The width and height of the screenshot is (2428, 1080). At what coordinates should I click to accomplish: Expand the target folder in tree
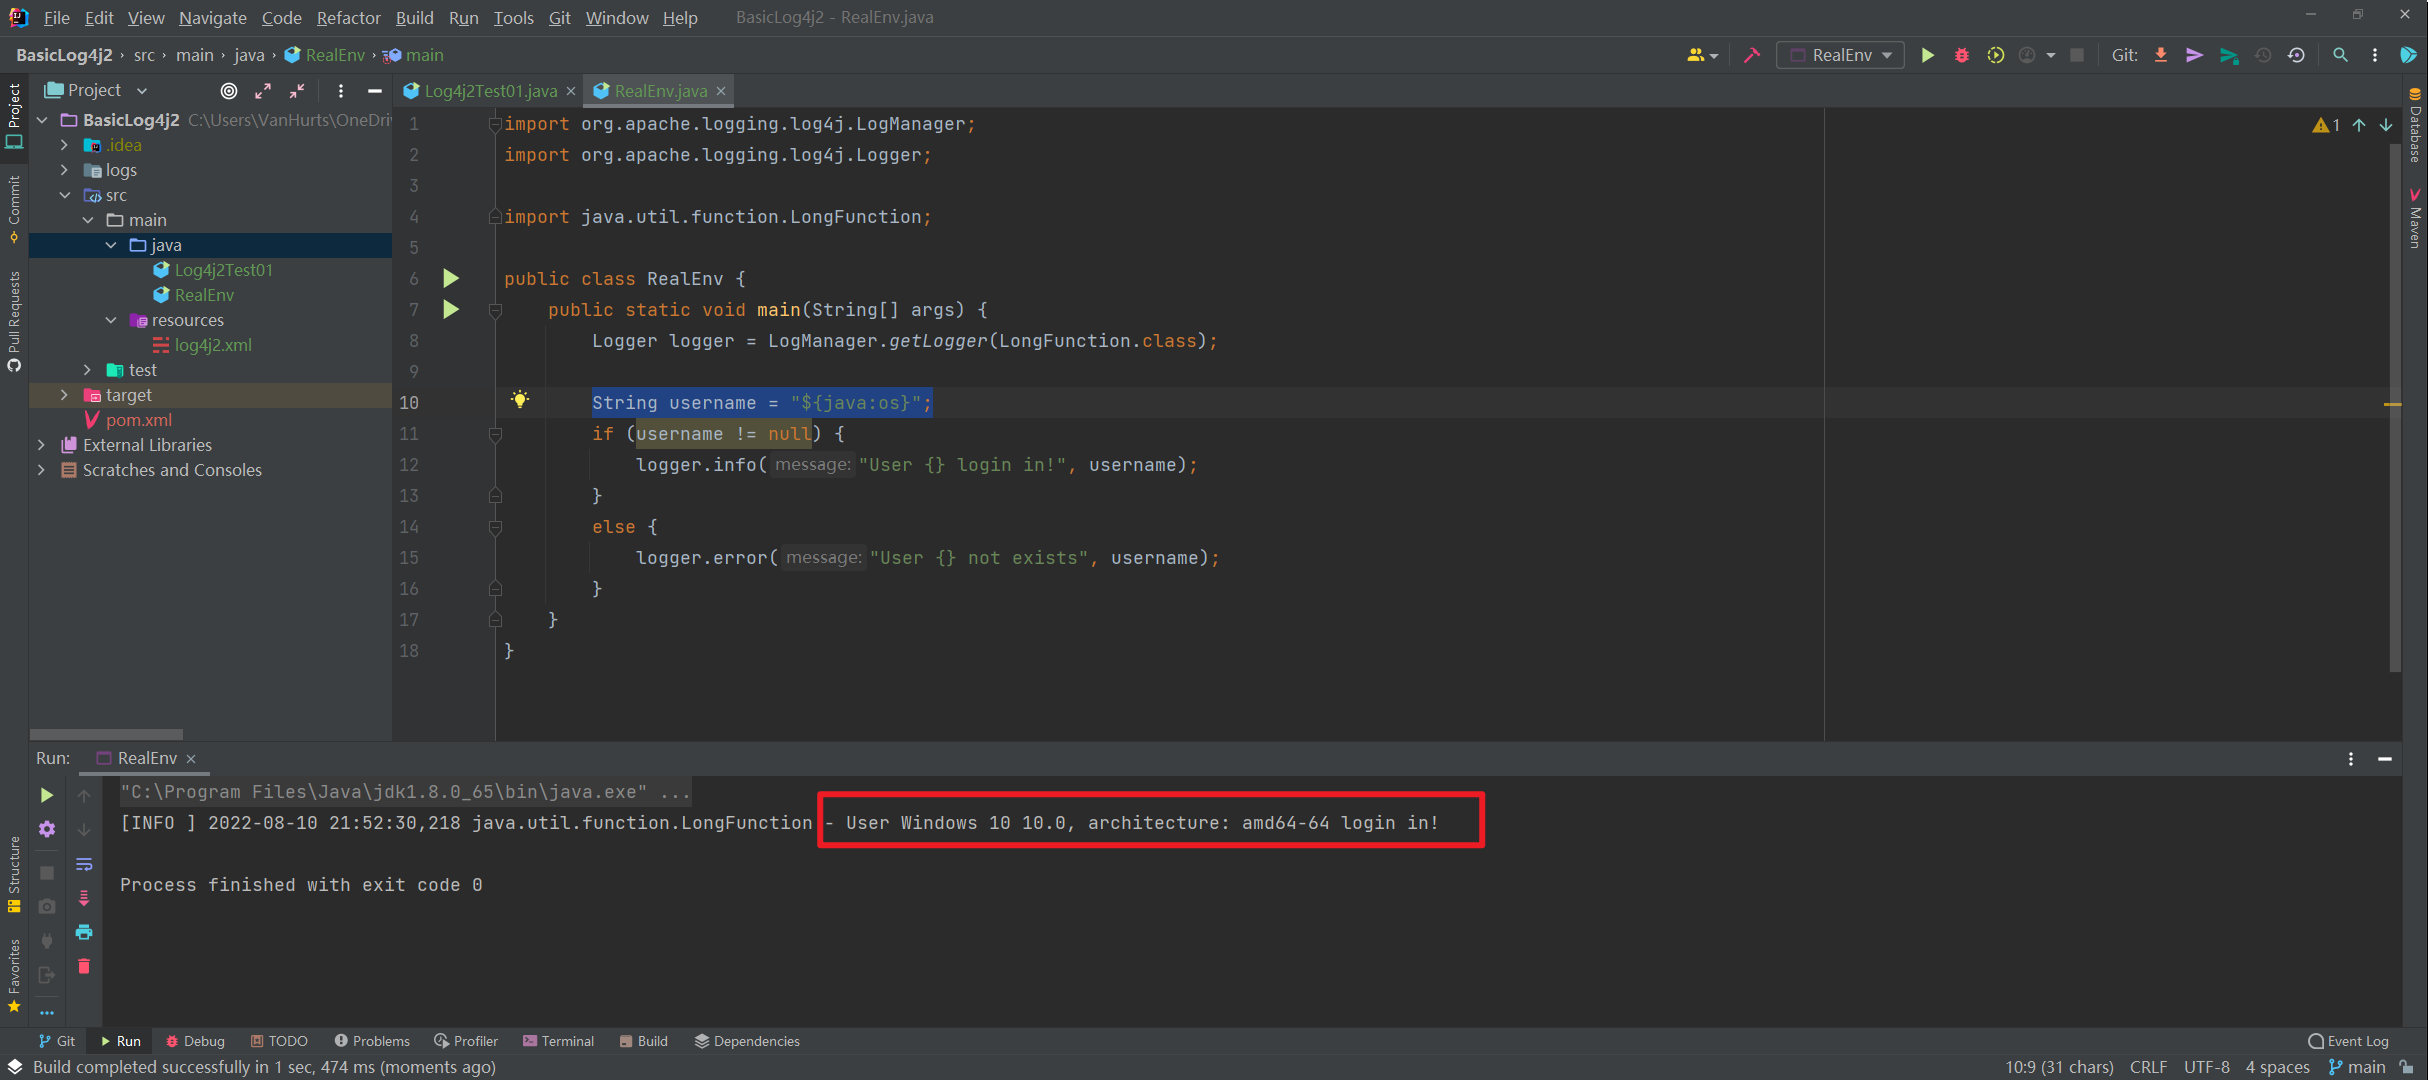[x=65, y=395]
